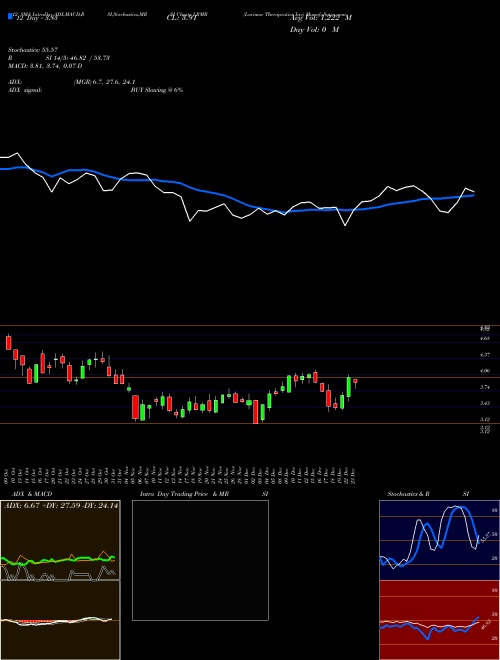Viewport: 500px width, 660px height.
Task: Click the 'Intra Day Trading Price & MR' title
Action: point(185,494)
